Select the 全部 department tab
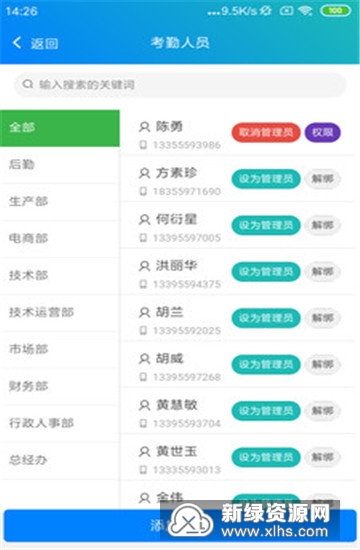Screen dimensions: 360x550 pos(60,128)
